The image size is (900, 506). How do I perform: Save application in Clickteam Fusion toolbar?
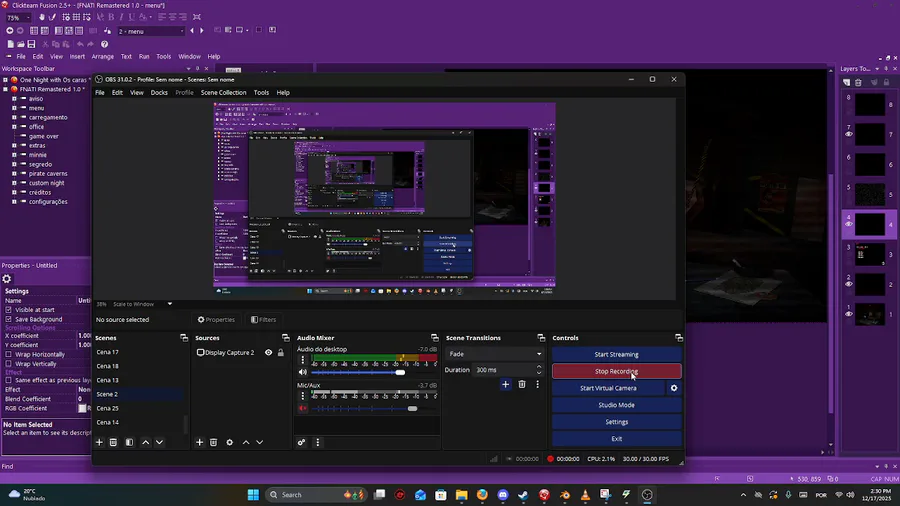point(32,44)
